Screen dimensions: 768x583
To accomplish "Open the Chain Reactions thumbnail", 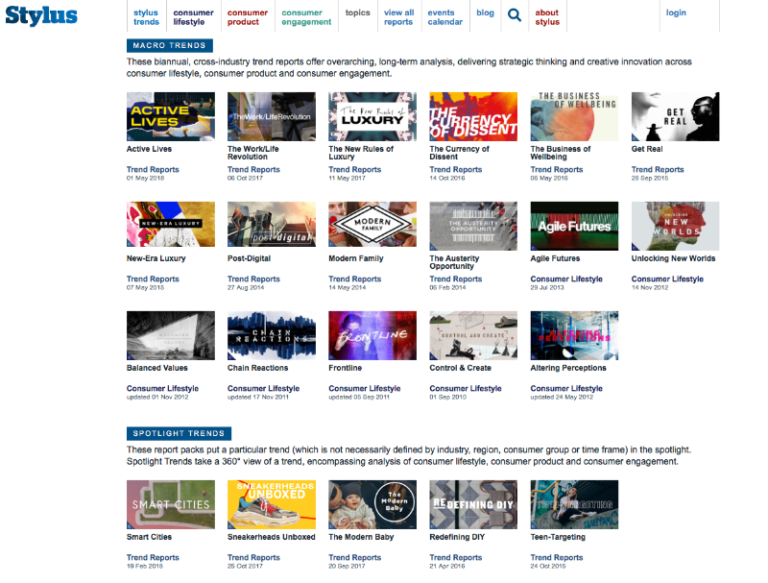I will 271,335.
